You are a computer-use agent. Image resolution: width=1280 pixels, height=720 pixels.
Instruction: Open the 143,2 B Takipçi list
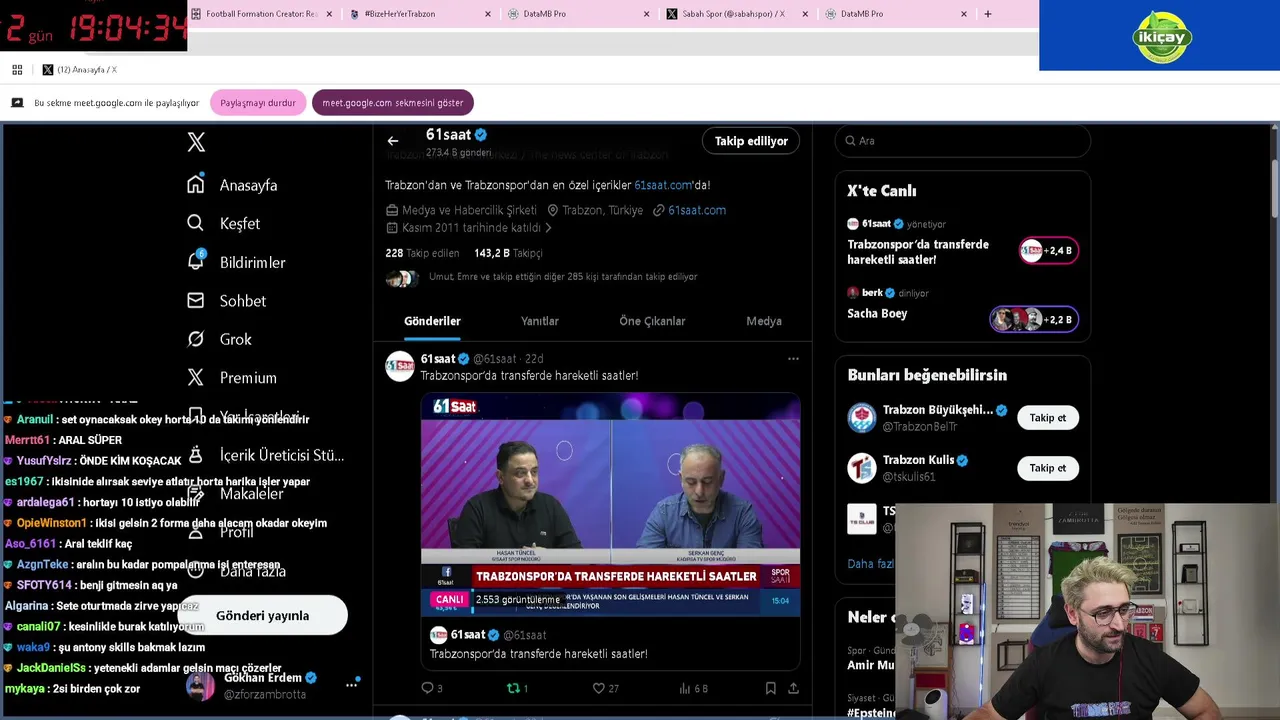[x=508, y=253]
